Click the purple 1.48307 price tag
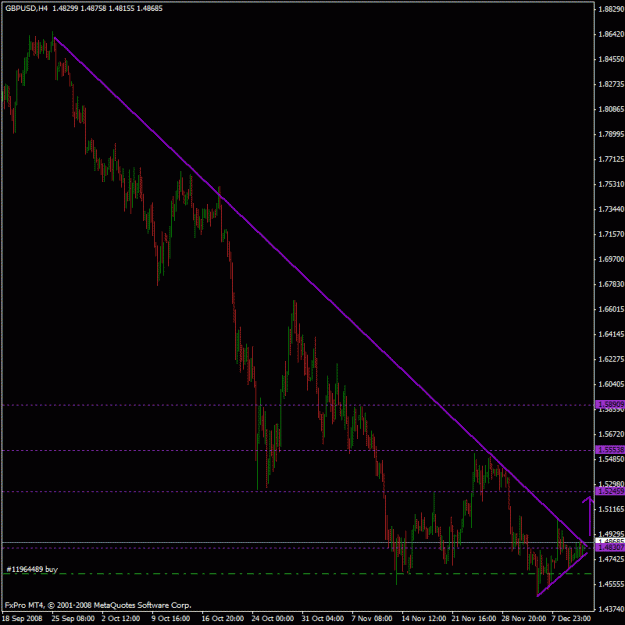Screen dimensions: 625x625 click(x=610, y=548)
